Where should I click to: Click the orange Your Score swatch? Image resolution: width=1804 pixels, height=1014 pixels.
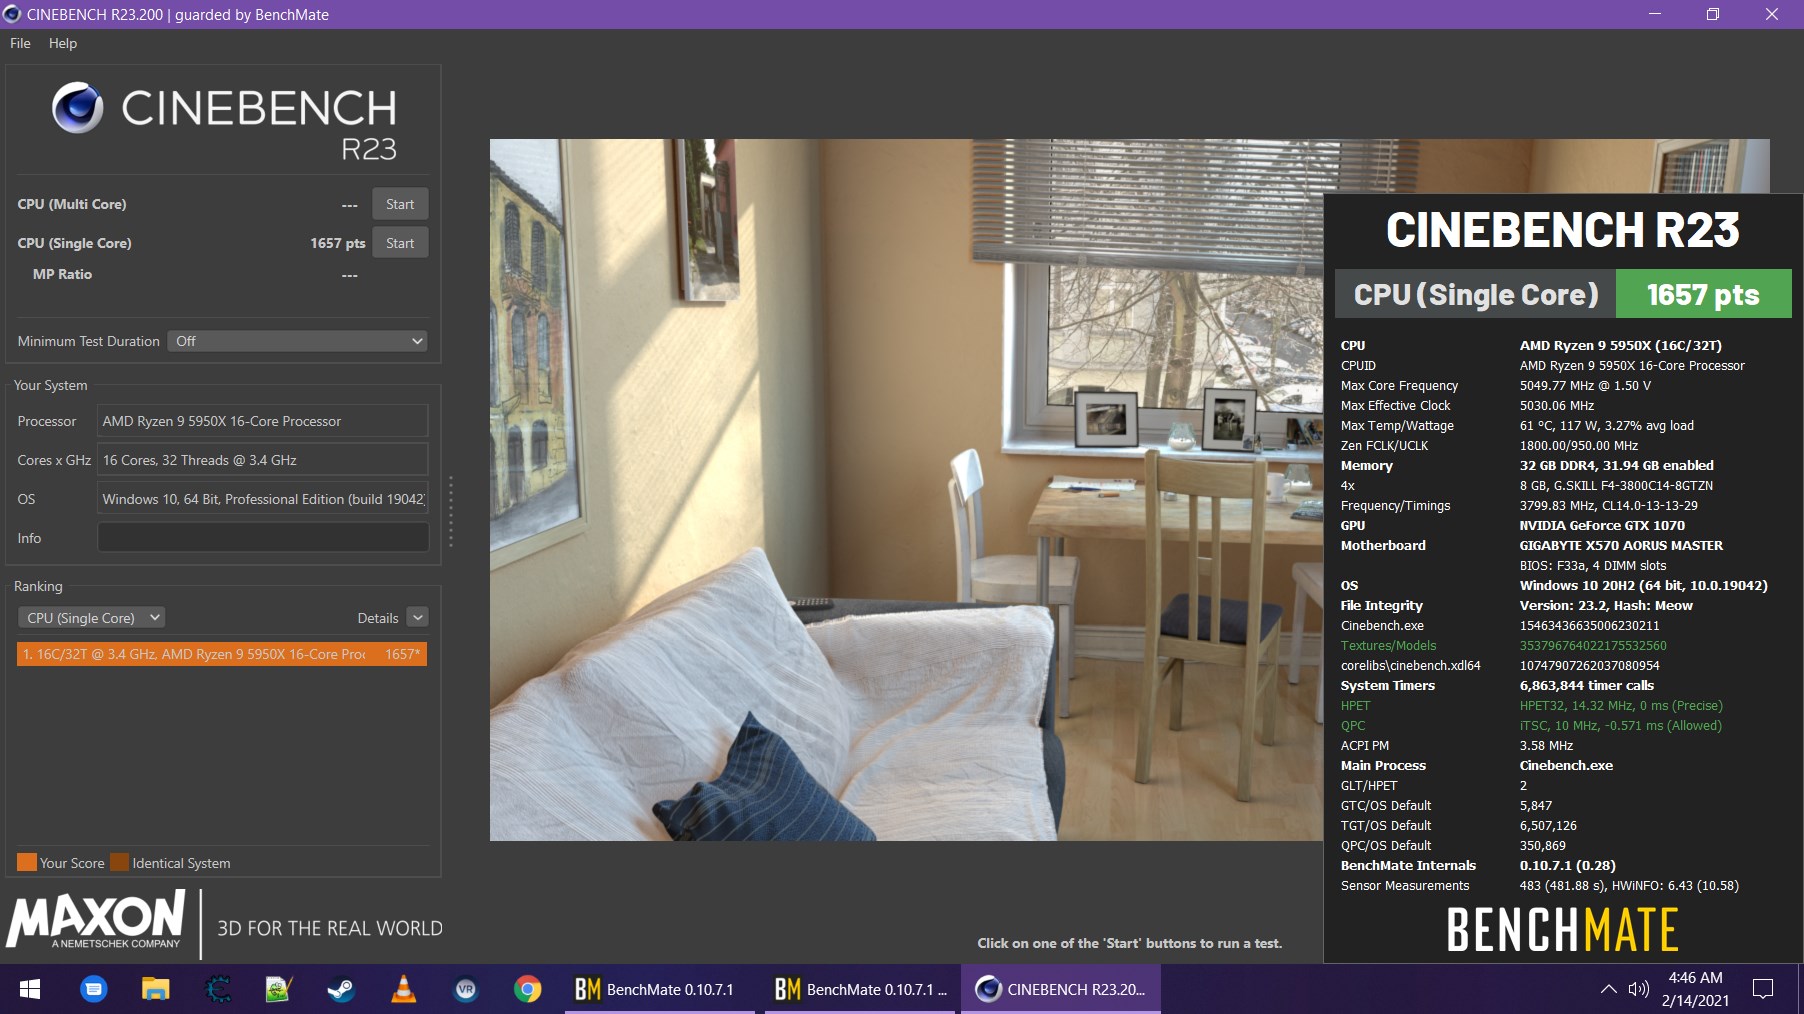click(27, 862)
